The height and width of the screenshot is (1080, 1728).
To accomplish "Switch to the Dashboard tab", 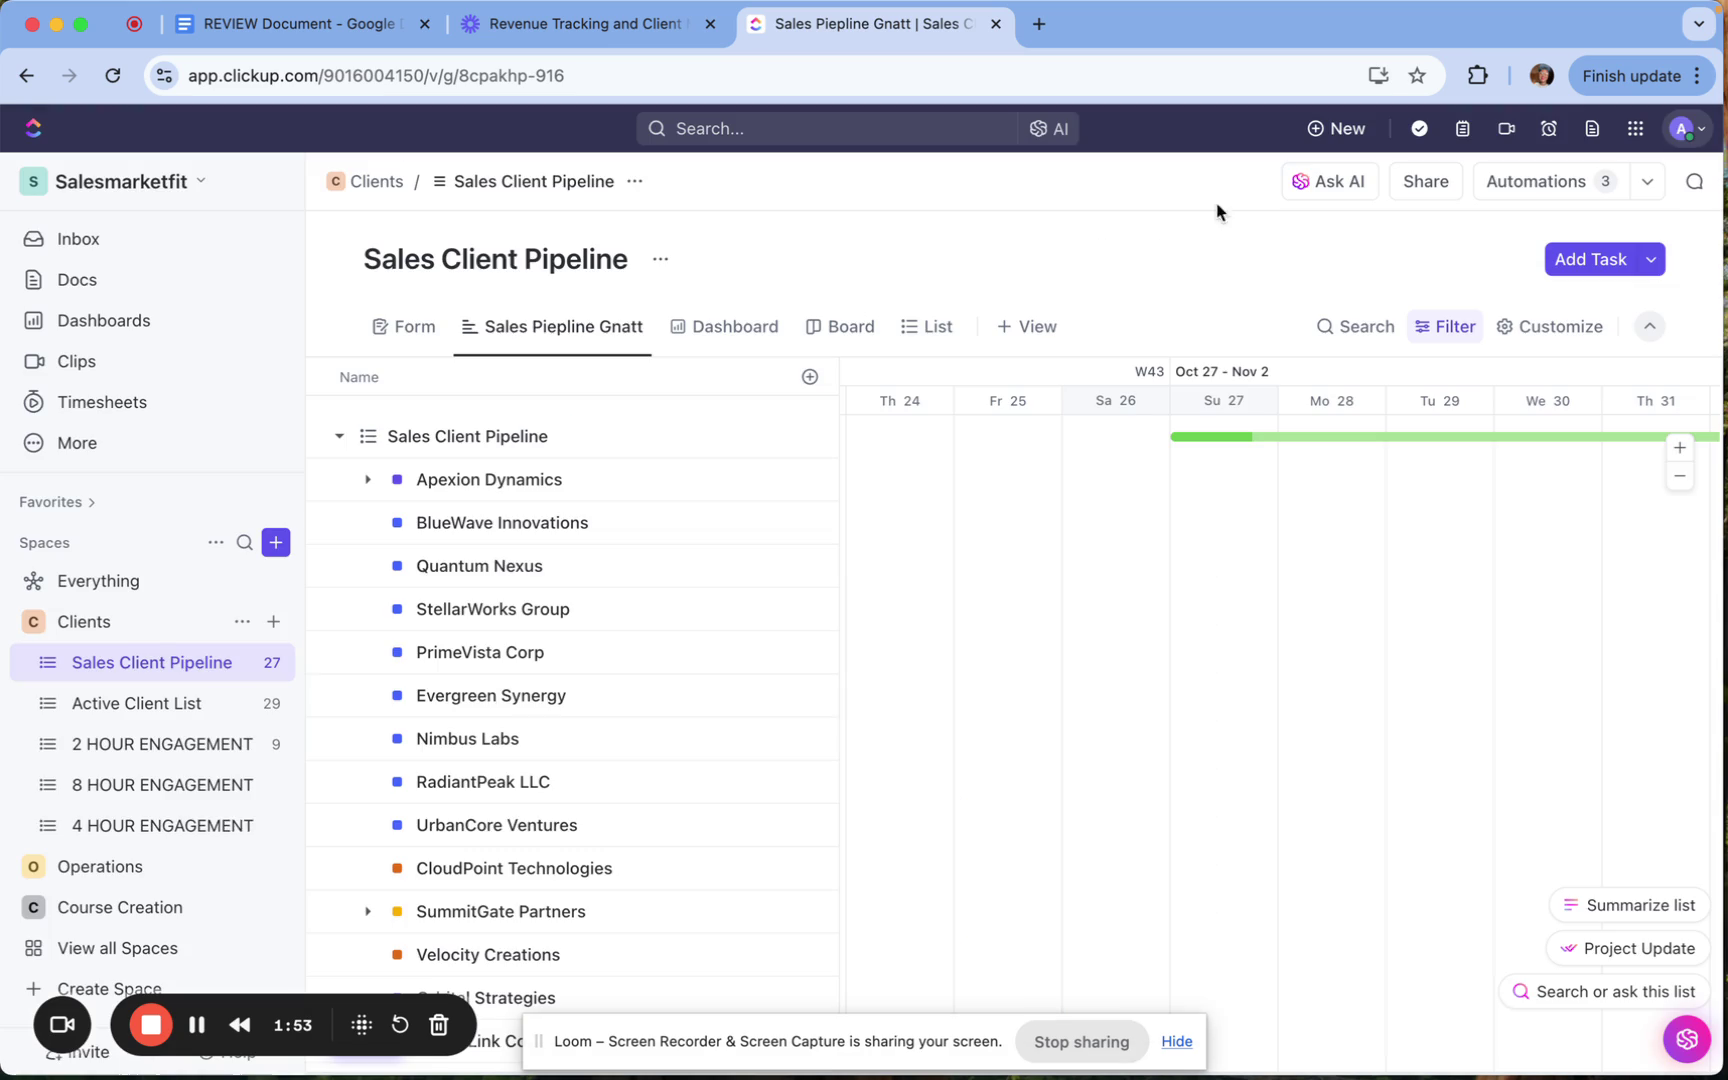I will click(724, 327).
